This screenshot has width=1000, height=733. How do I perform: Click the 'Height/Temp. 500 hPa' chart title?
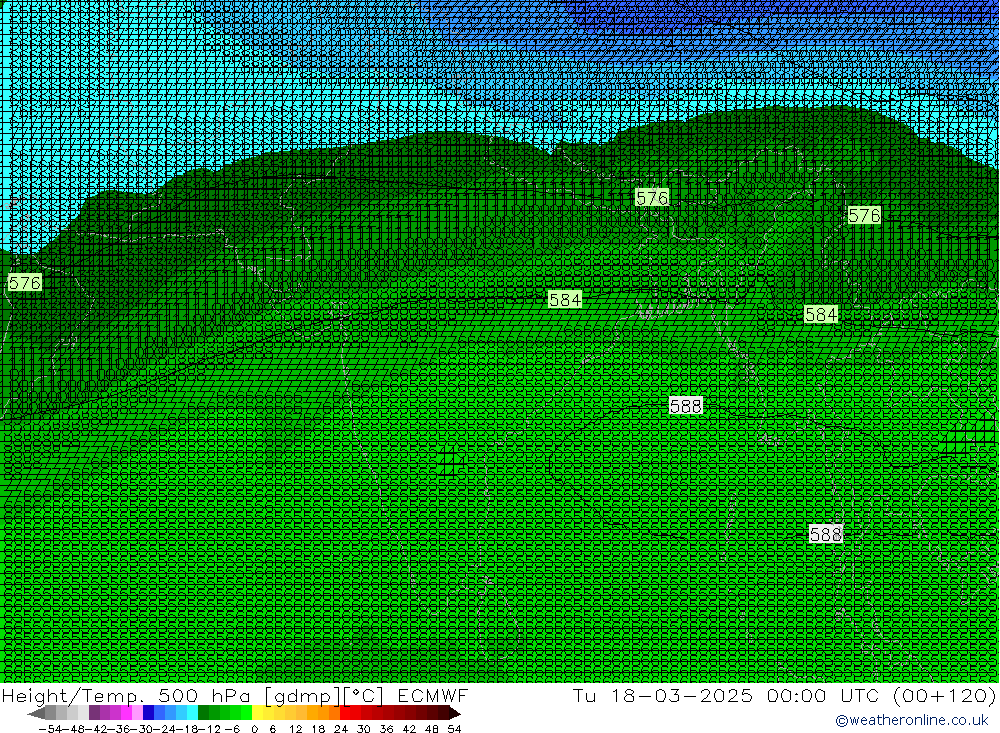coord(126,695)
